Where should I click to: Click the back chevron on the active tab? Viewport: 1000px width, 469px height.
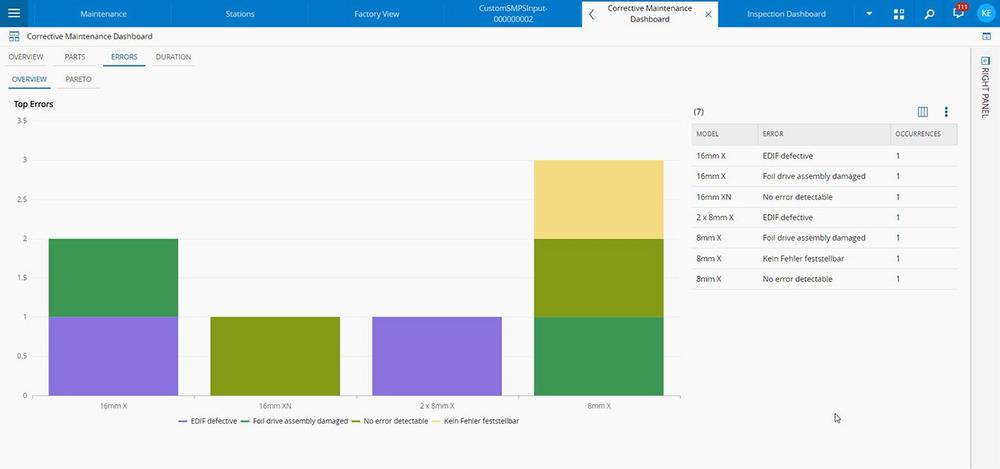592,14
